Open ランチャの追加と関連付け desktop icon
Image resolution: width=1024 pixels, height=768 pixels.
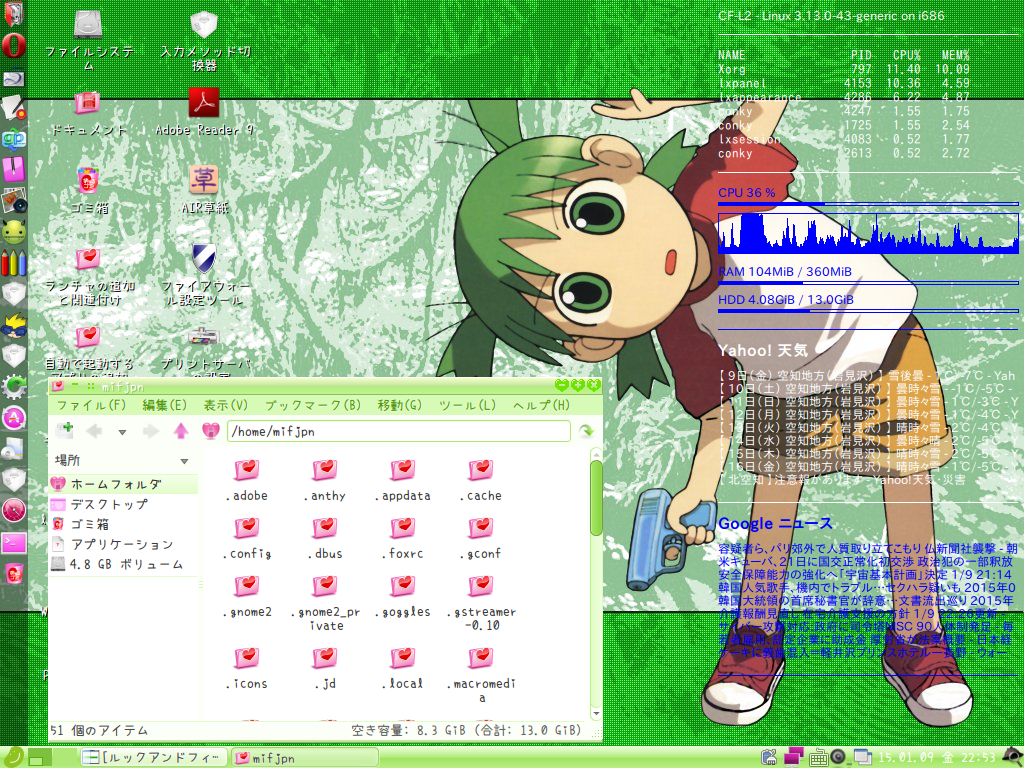point(89,275)
